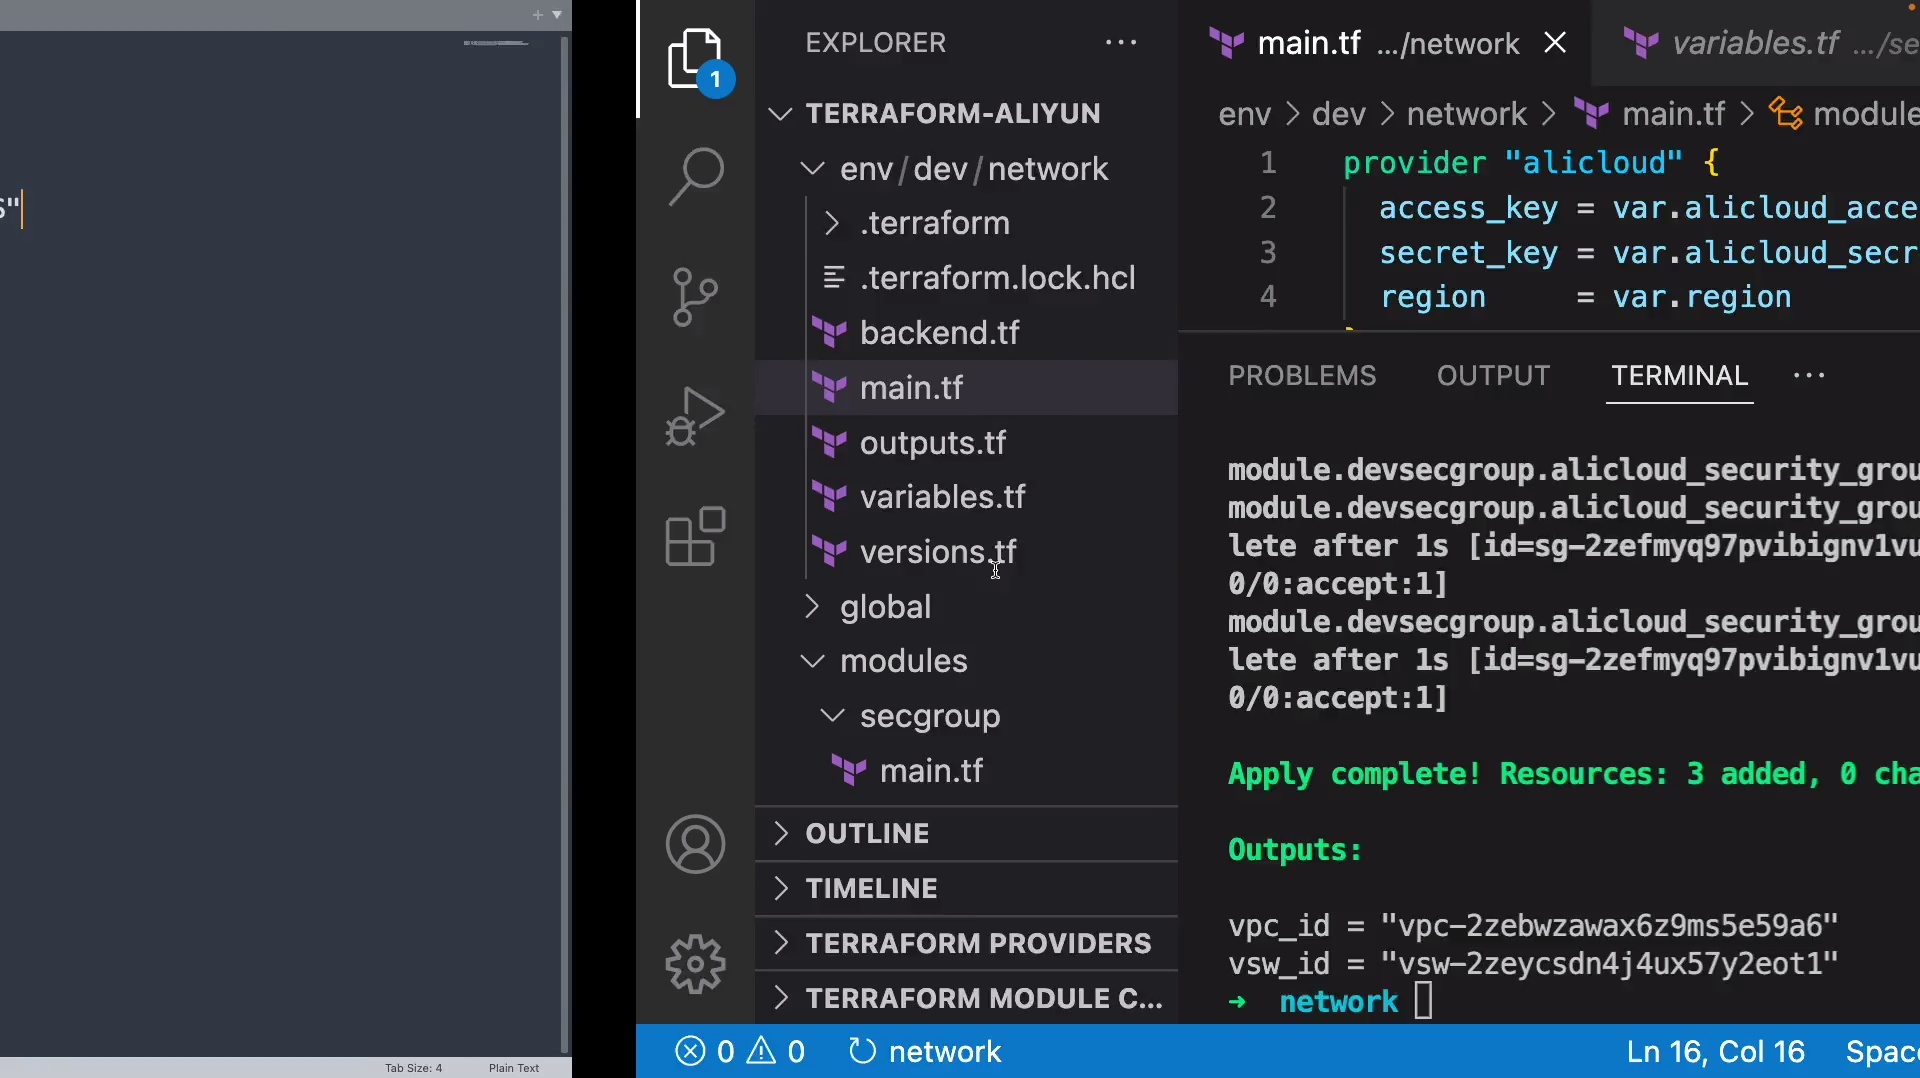The image size is (1920, 1078).
Task: Open the Search view in activity bar
Action: [695, 177]
